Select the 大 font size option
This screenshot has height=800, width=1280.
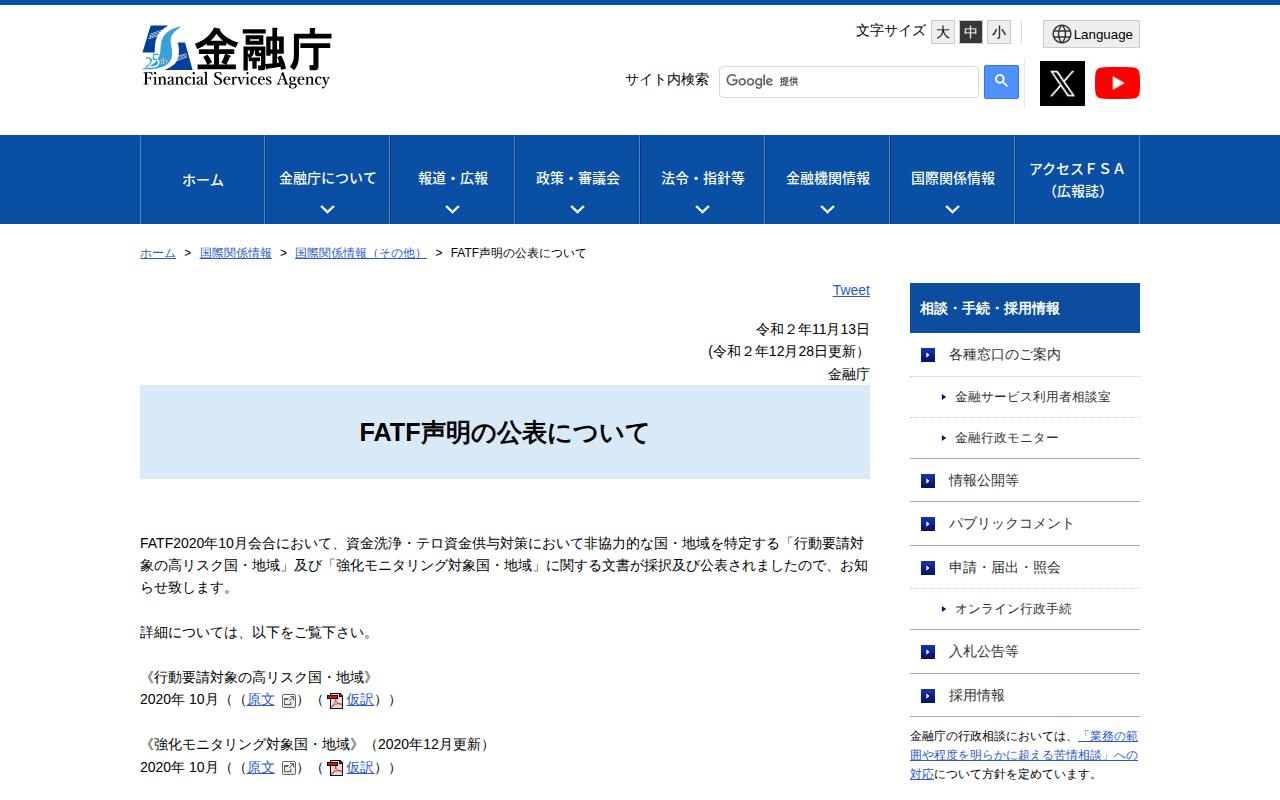942,32
